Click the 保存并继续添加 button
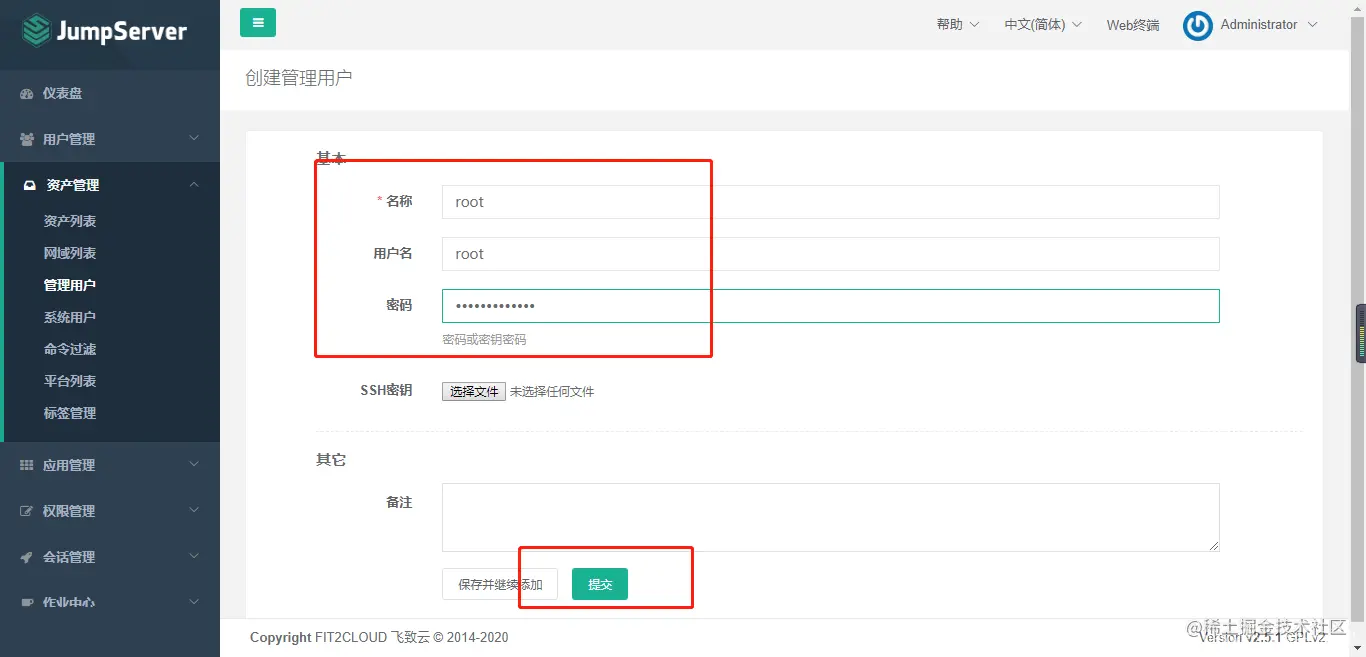Viewport: 1366px width, 657px height. [500, 584]
